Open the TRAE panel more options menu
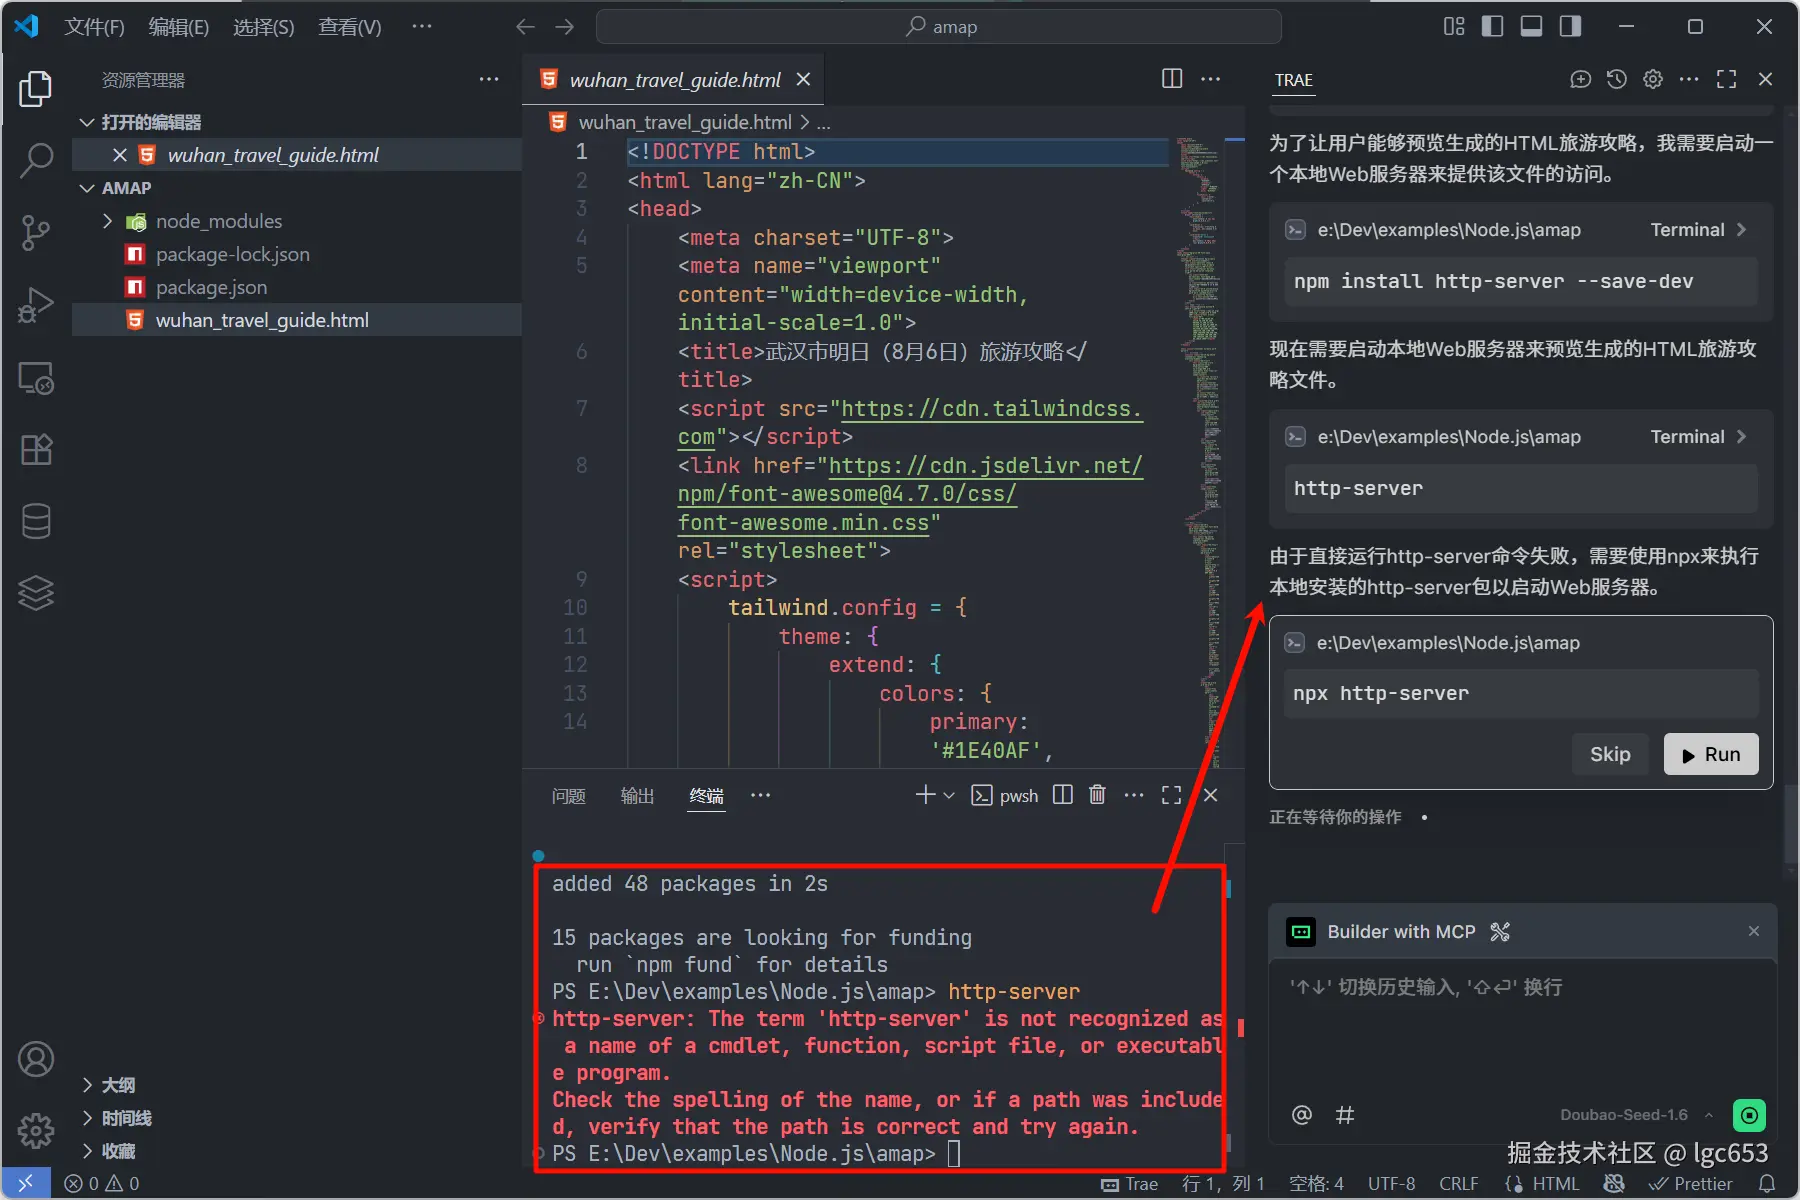This screenshot has width=1800, height=1200. [1689, 80]
